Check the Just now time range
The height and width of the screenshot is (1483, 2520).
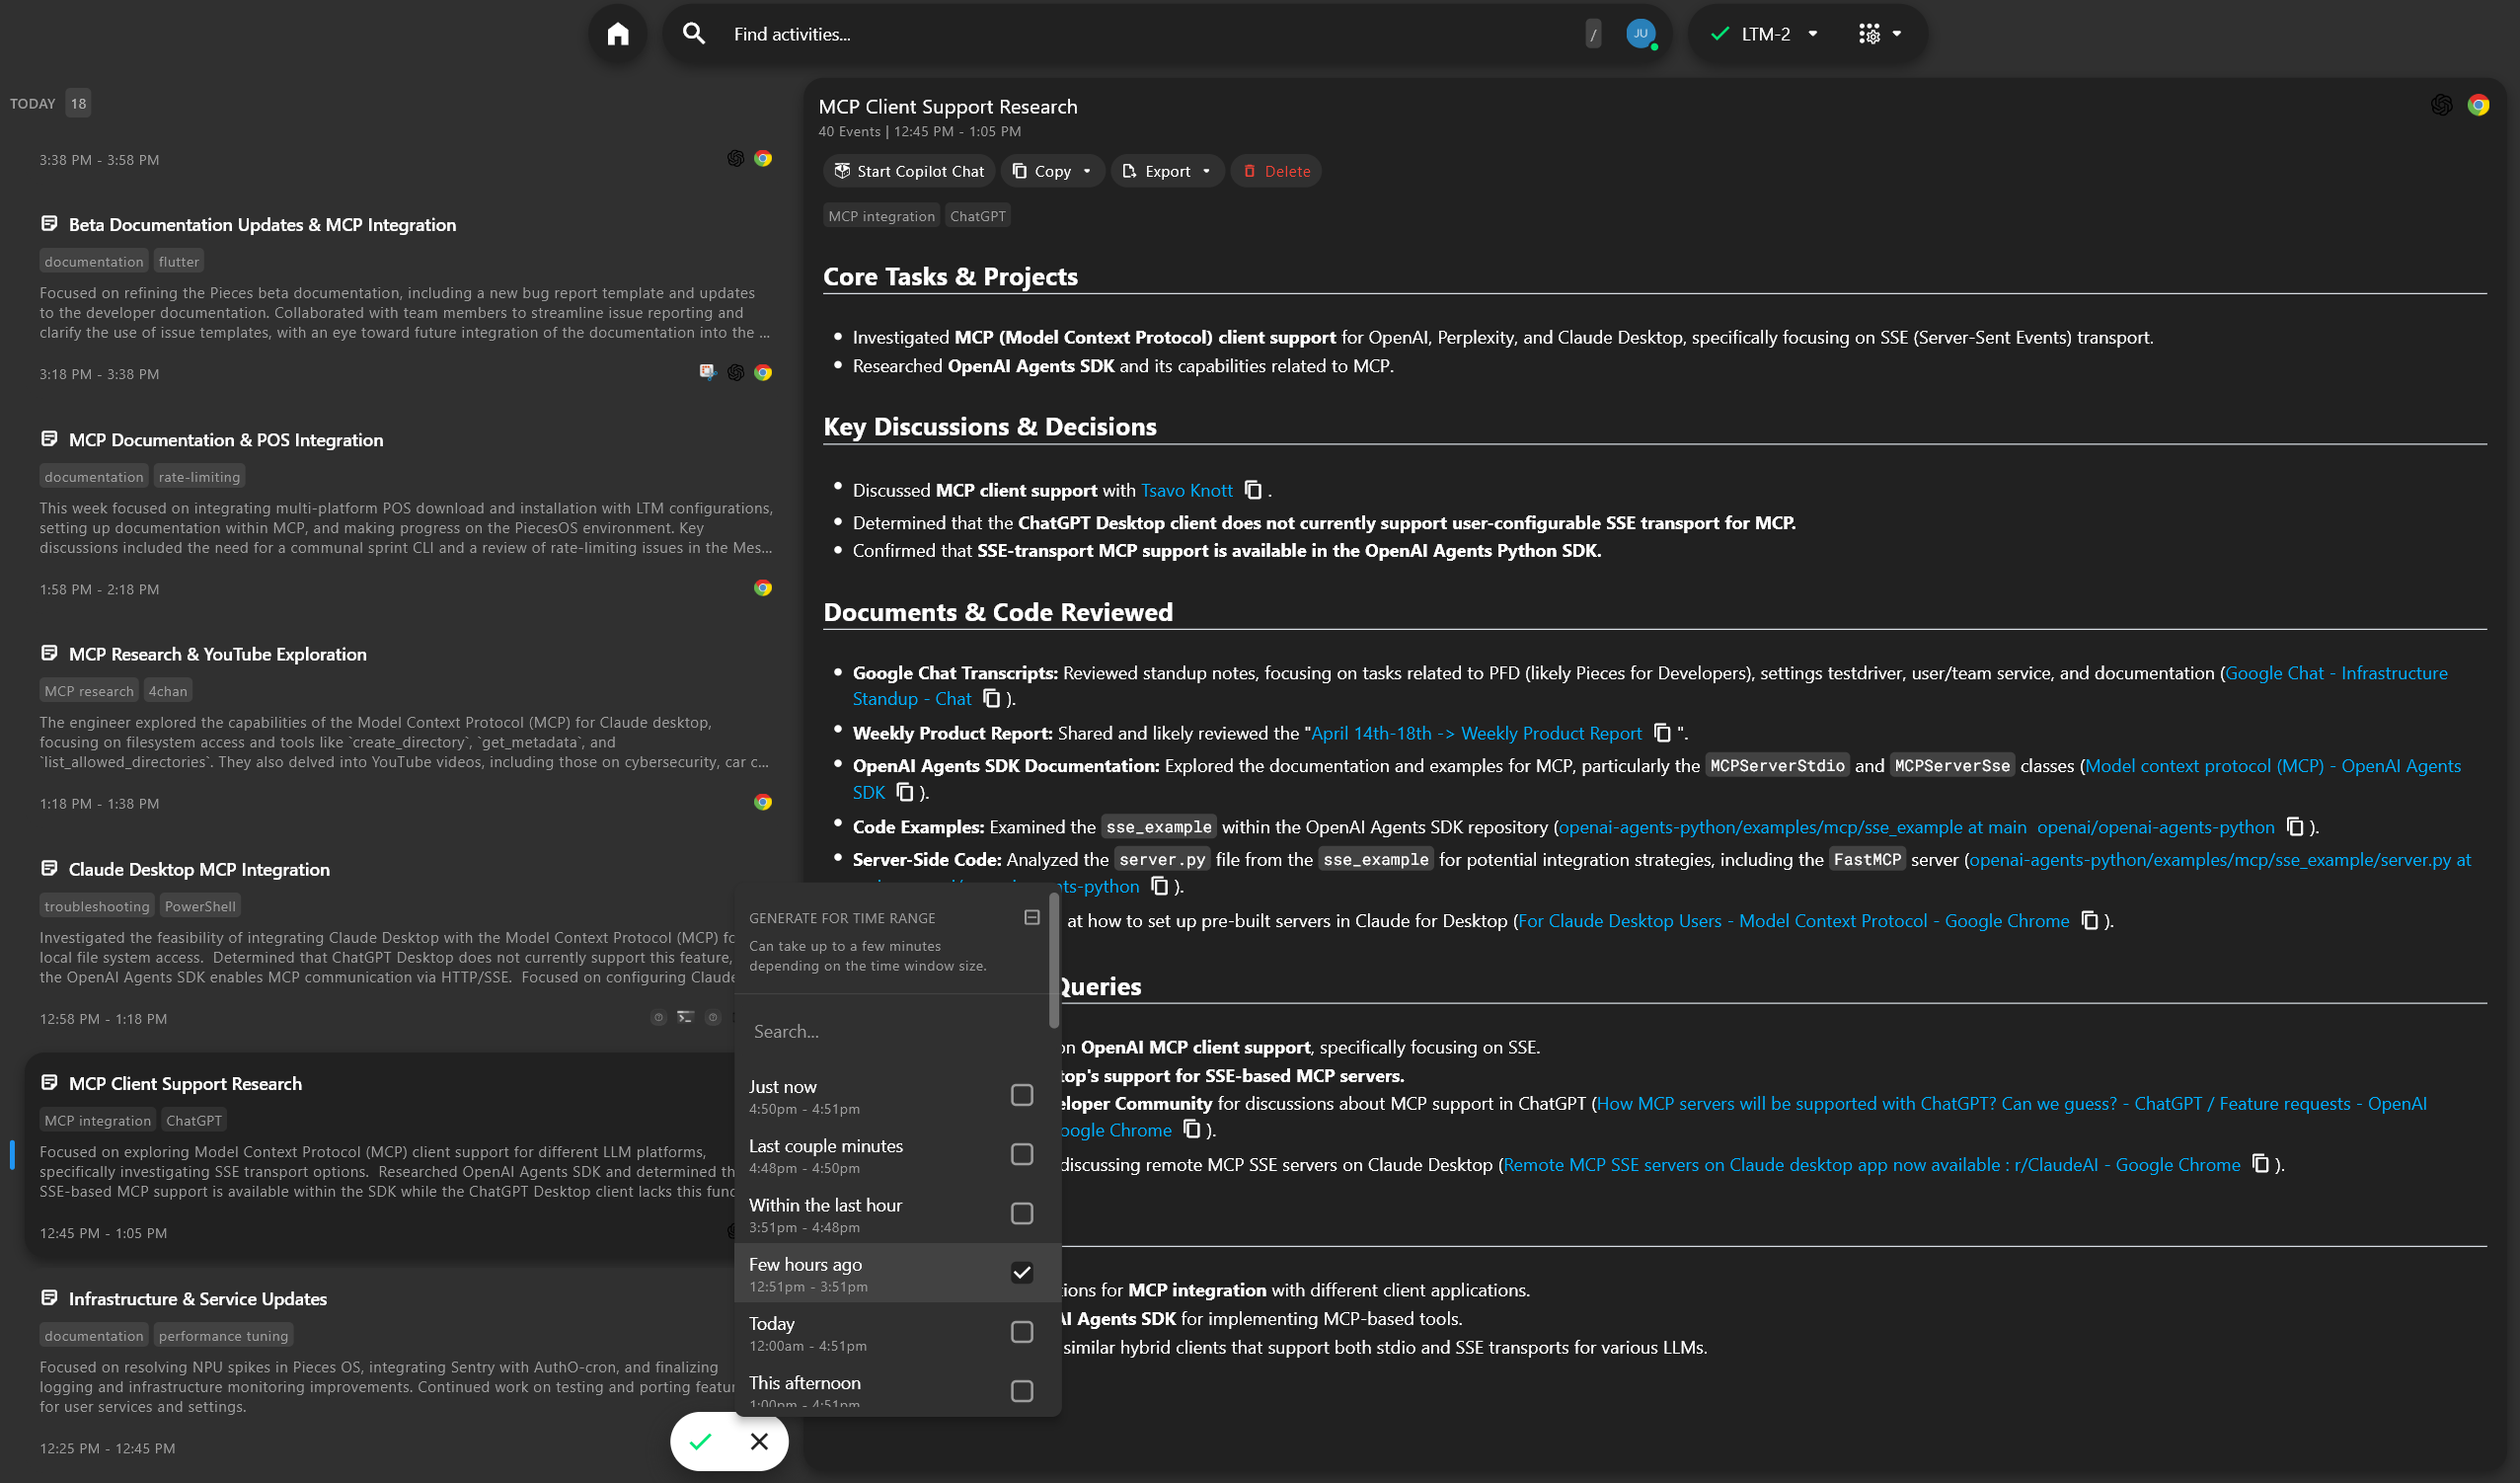point(1021,1095)
